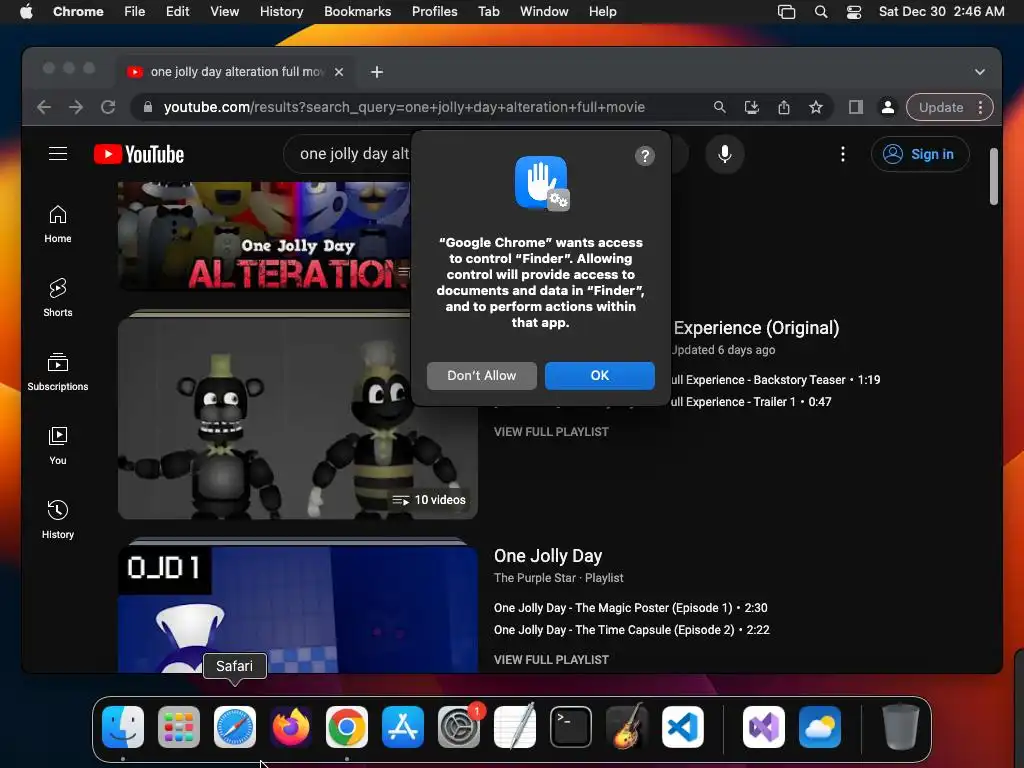The image size is (1024, 768).
Task: Open the Chrome profile avatar menu
Action: pyautogui.click(x=888, y=107)
